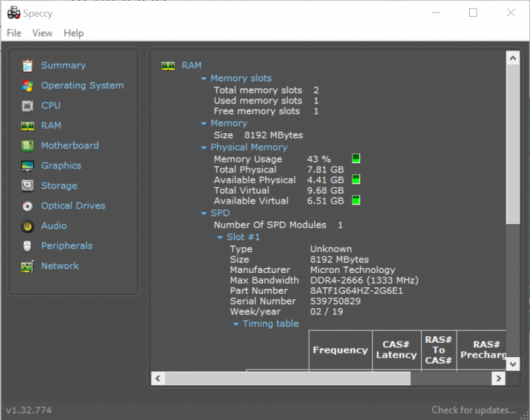
Task: Select the Total Physical 7.81 GB value
Action: (x=325, y=170)
